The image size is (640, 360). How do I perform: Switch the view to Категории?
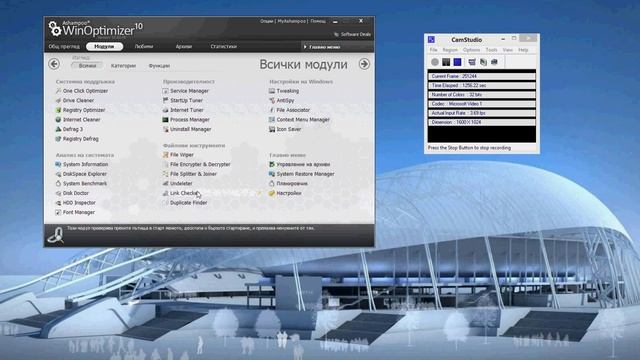pos(123,66)
